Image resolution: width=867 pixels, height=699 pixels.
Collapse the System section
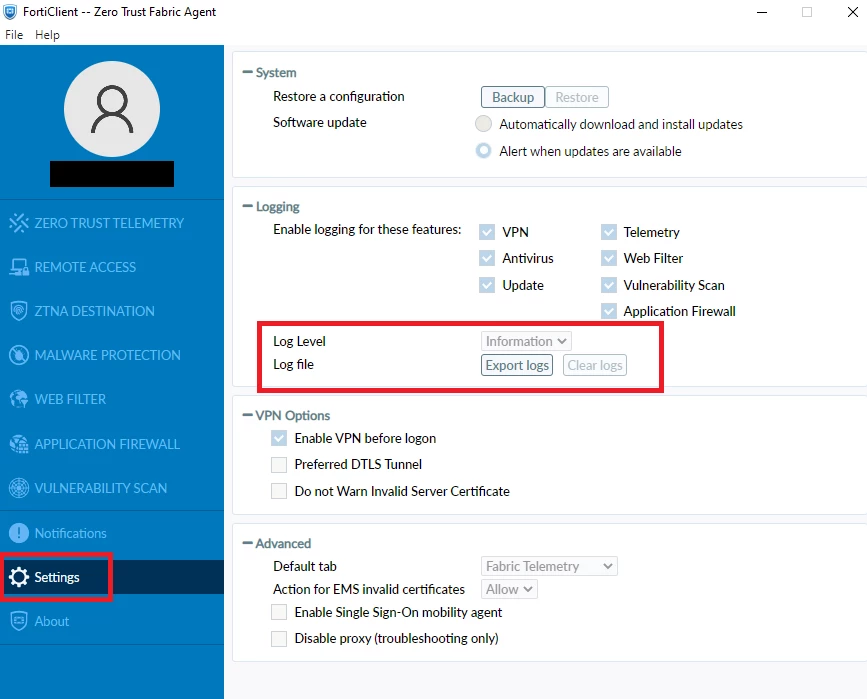[247, 72]
